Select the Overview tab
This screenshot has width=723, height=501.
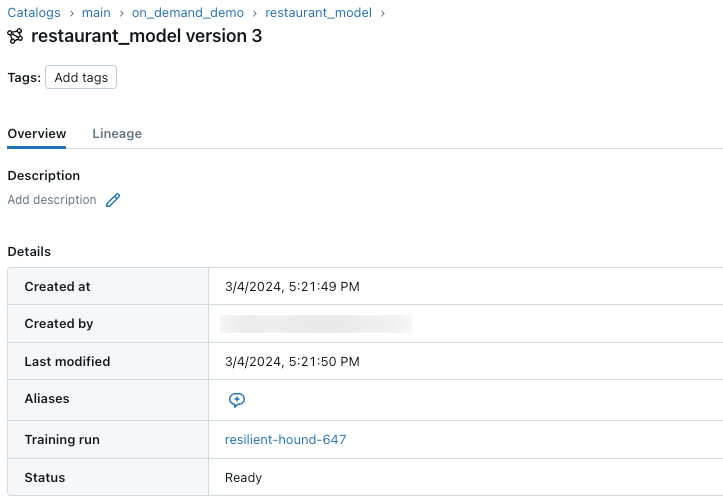(37, 134)
